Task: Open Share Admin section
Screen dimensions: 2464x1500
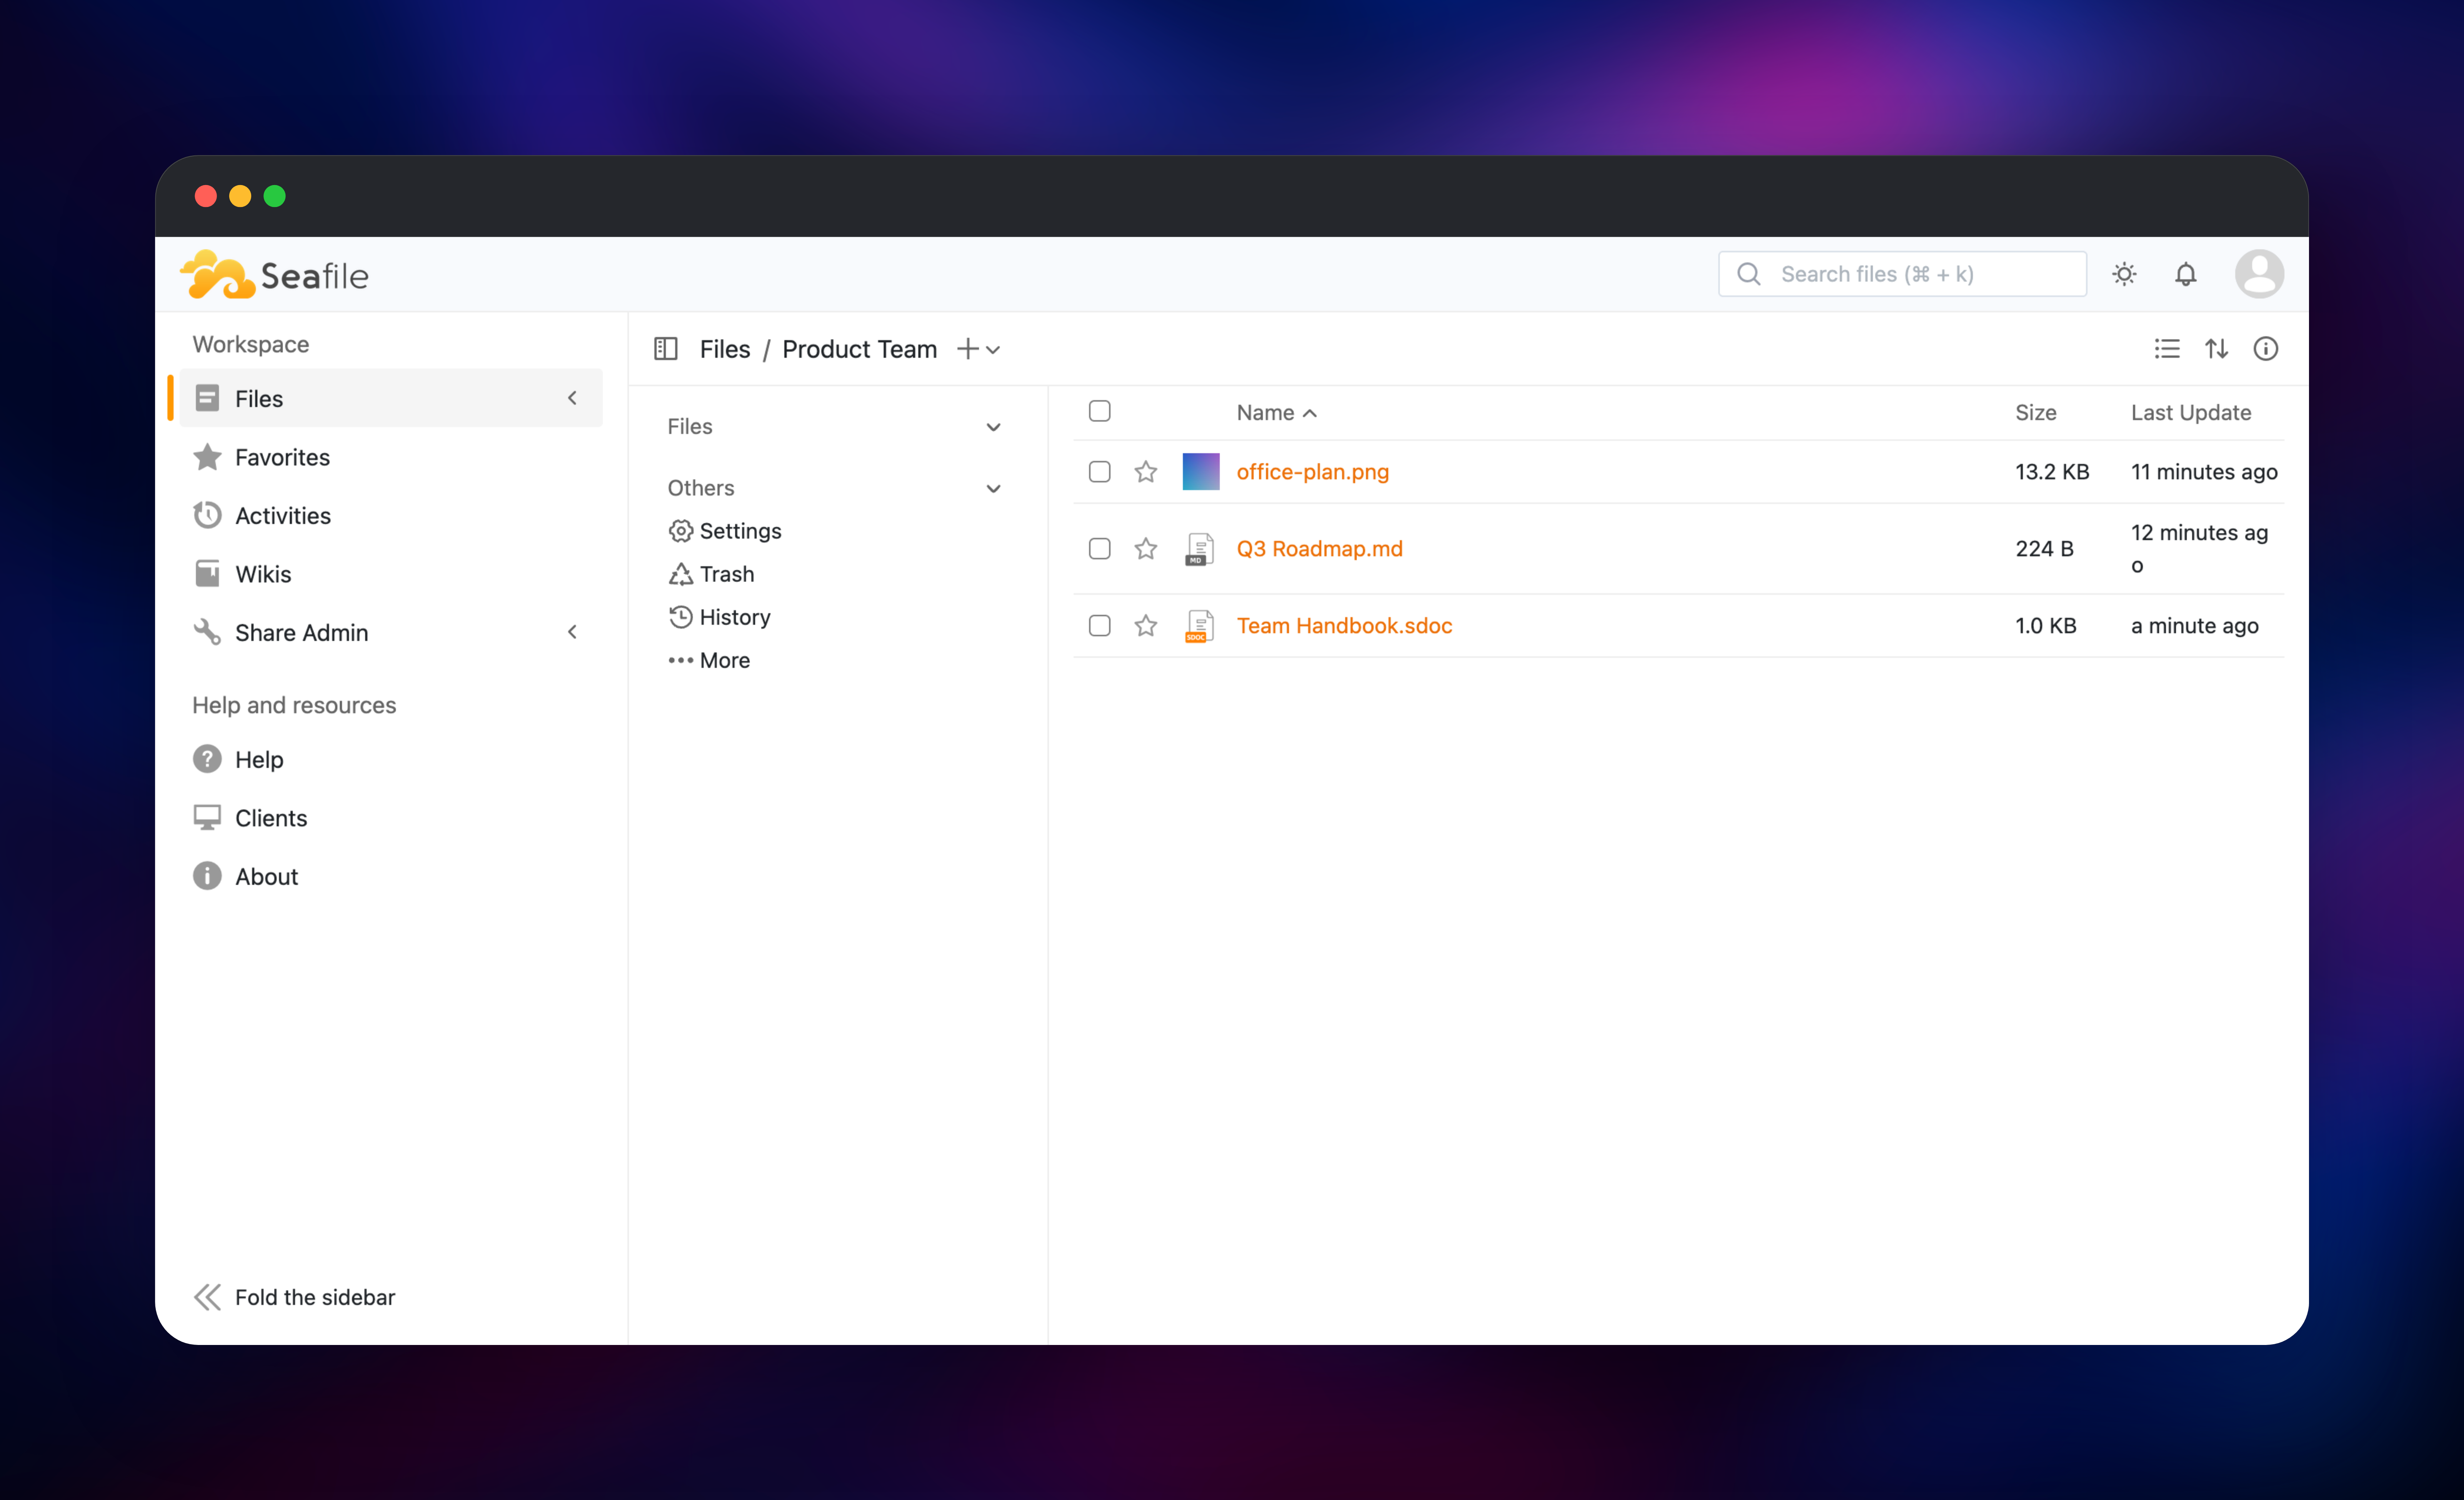Action: 391,632
